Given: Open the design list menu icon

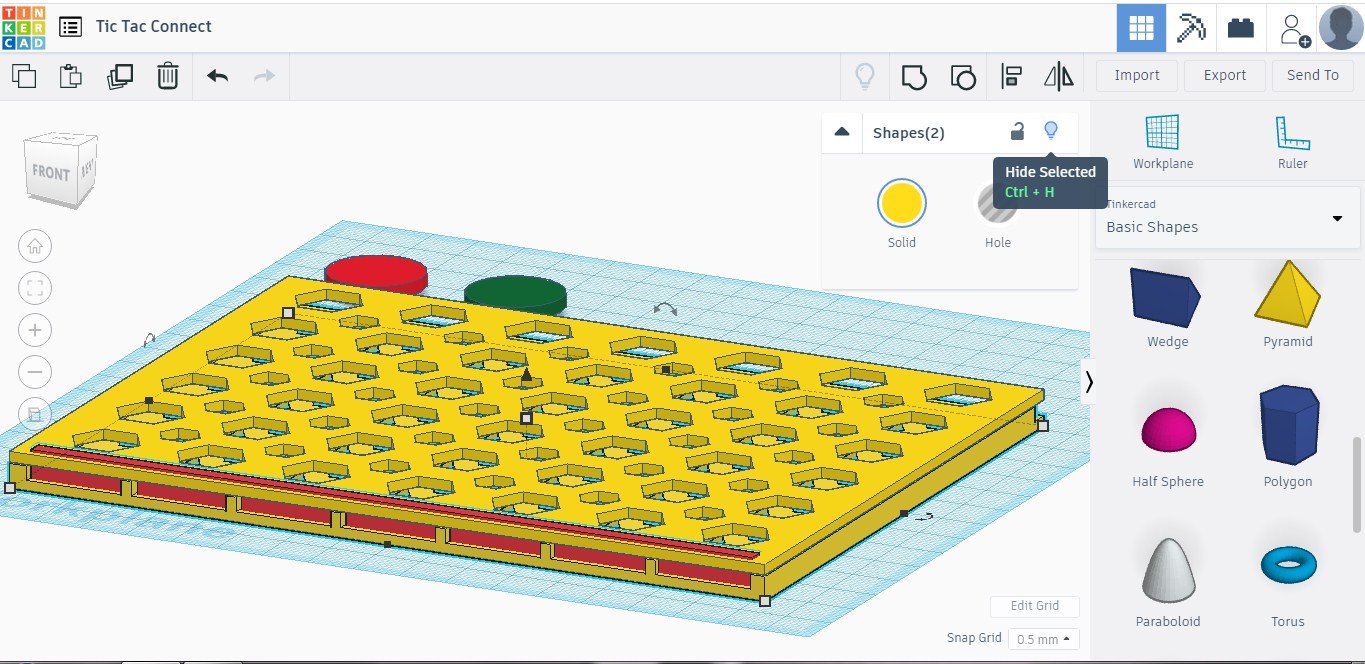Looking at the screenshot, I should 70,27.
